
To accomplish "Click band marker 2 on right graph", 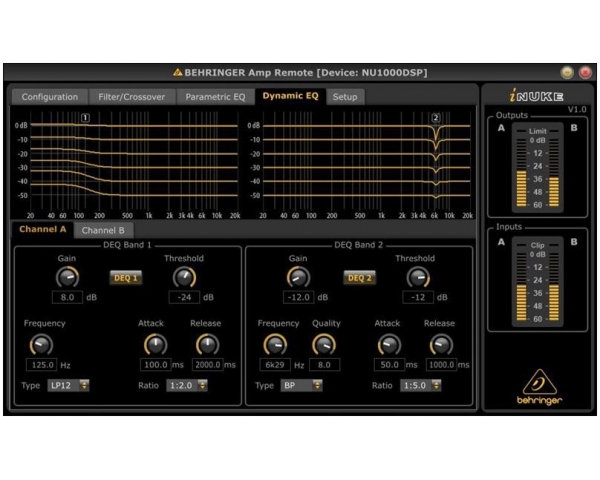I will [436, 118].
